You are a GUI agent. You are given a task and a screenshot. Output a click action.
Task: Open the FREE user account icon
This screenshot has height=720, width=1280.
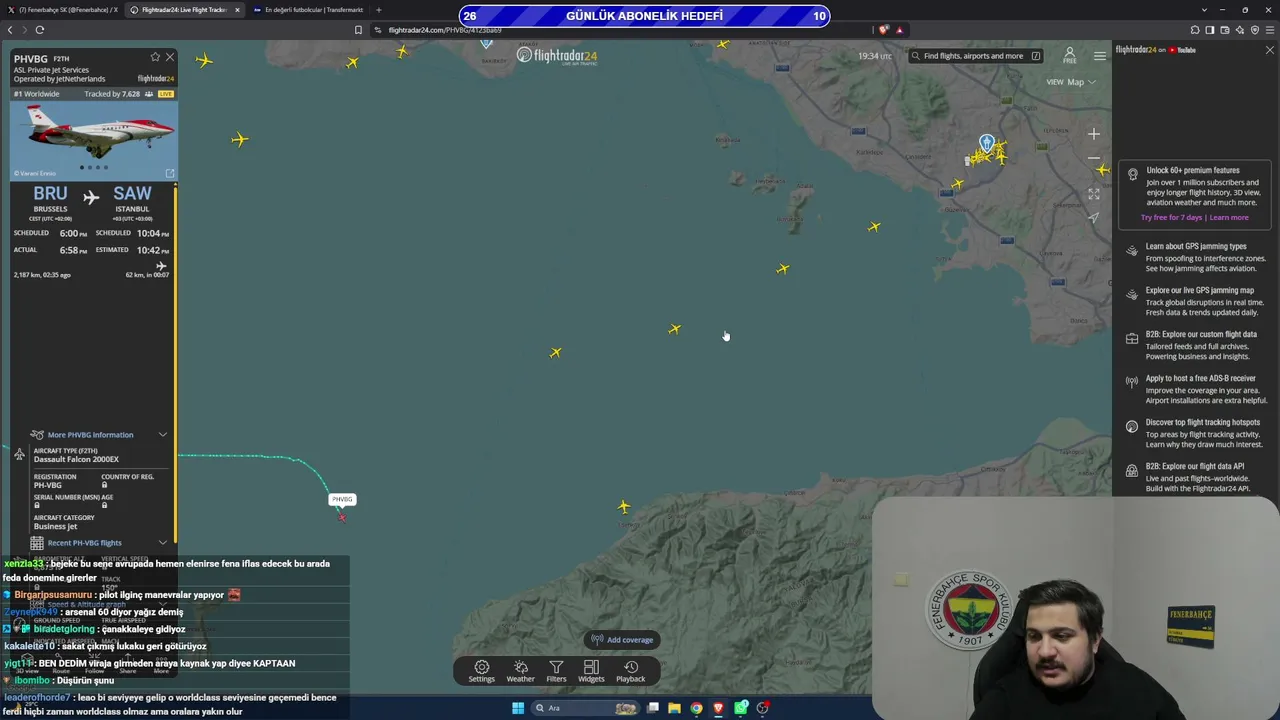(1069, 55)
